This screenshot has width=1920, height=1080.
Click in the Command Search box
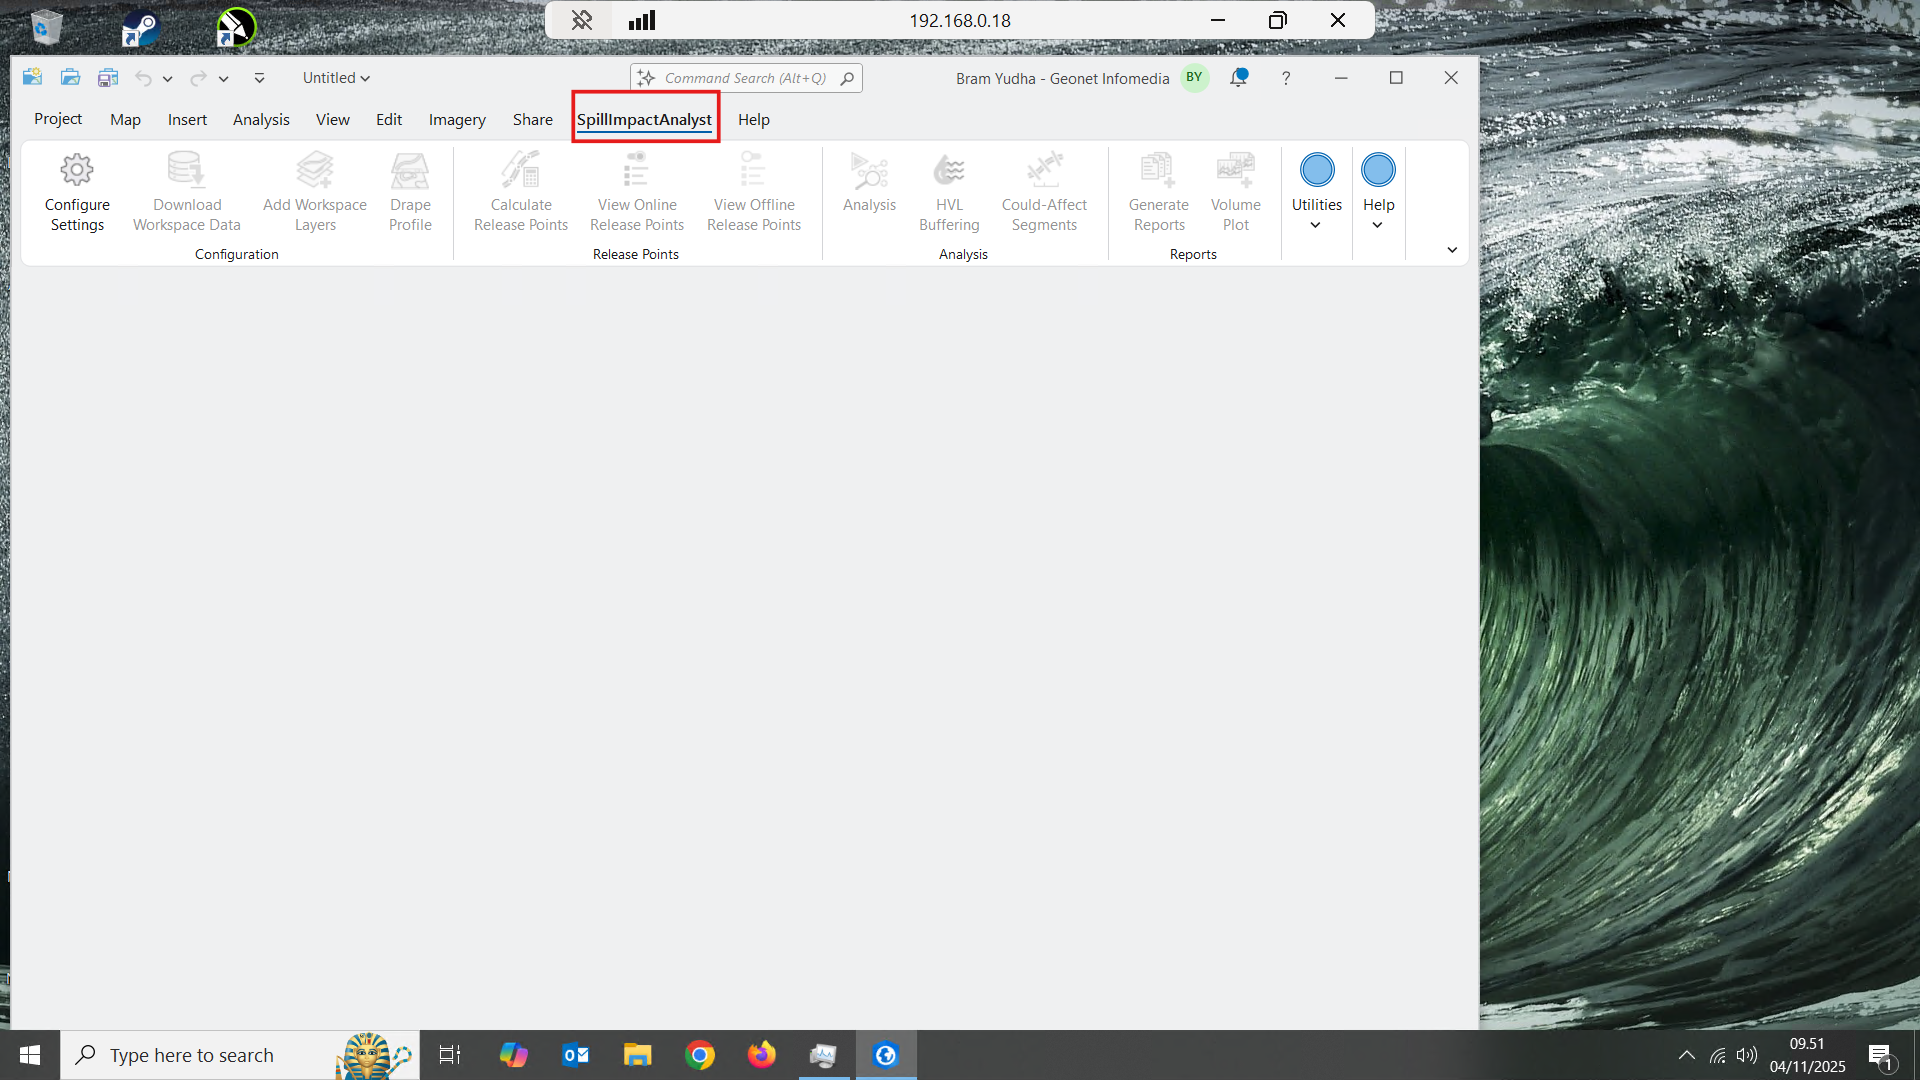pos(746,78)
